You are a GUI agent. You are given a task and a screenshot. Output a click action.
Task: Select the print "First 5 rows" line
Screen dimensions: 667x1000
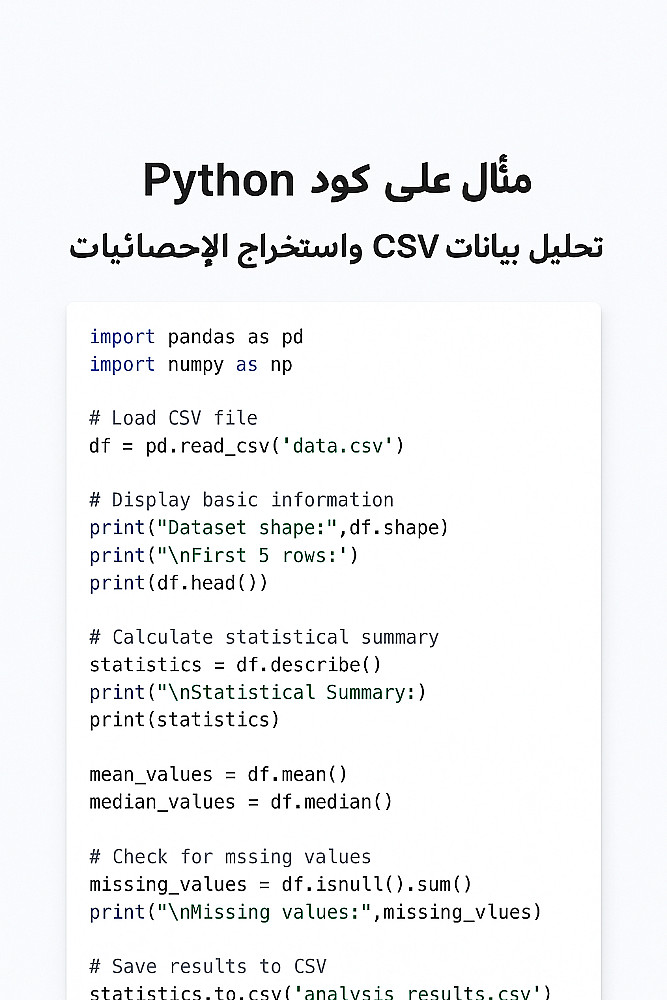tap(223, 555)
